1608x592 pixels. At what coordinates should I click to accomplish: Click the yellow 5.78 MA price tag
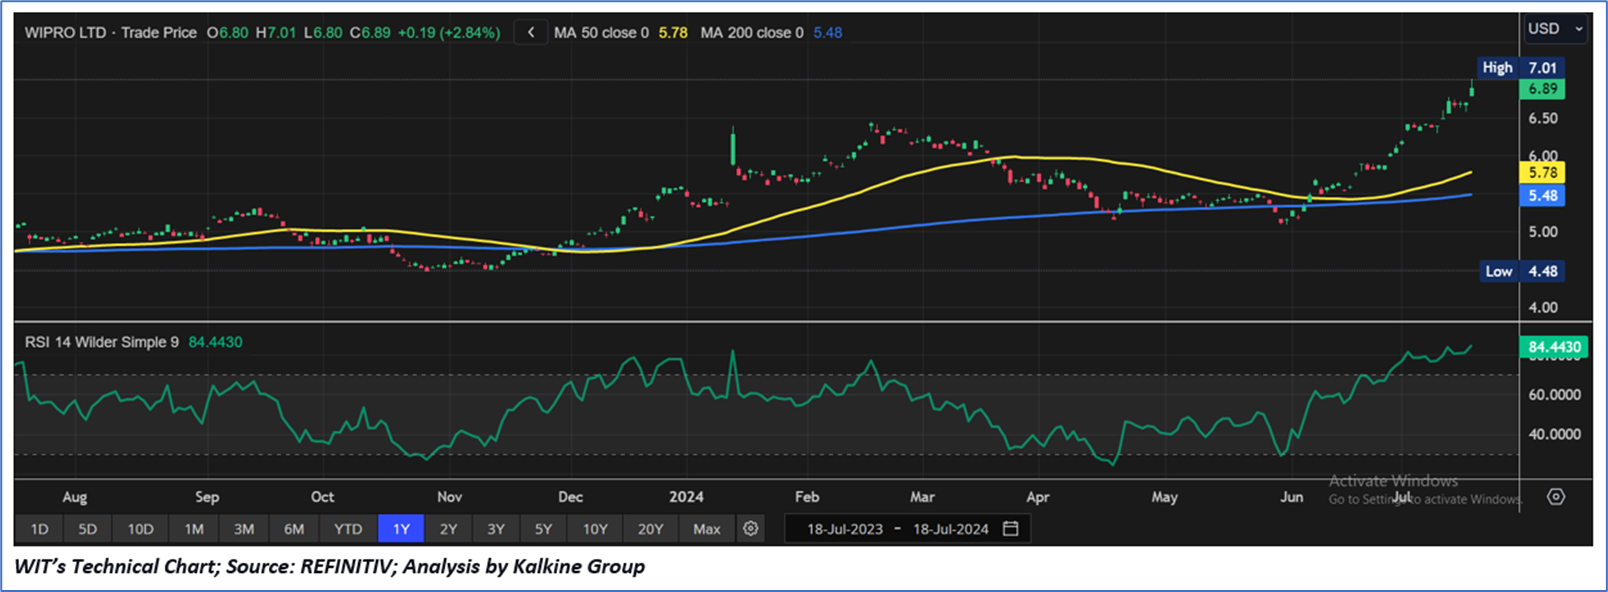point(1542,173)
